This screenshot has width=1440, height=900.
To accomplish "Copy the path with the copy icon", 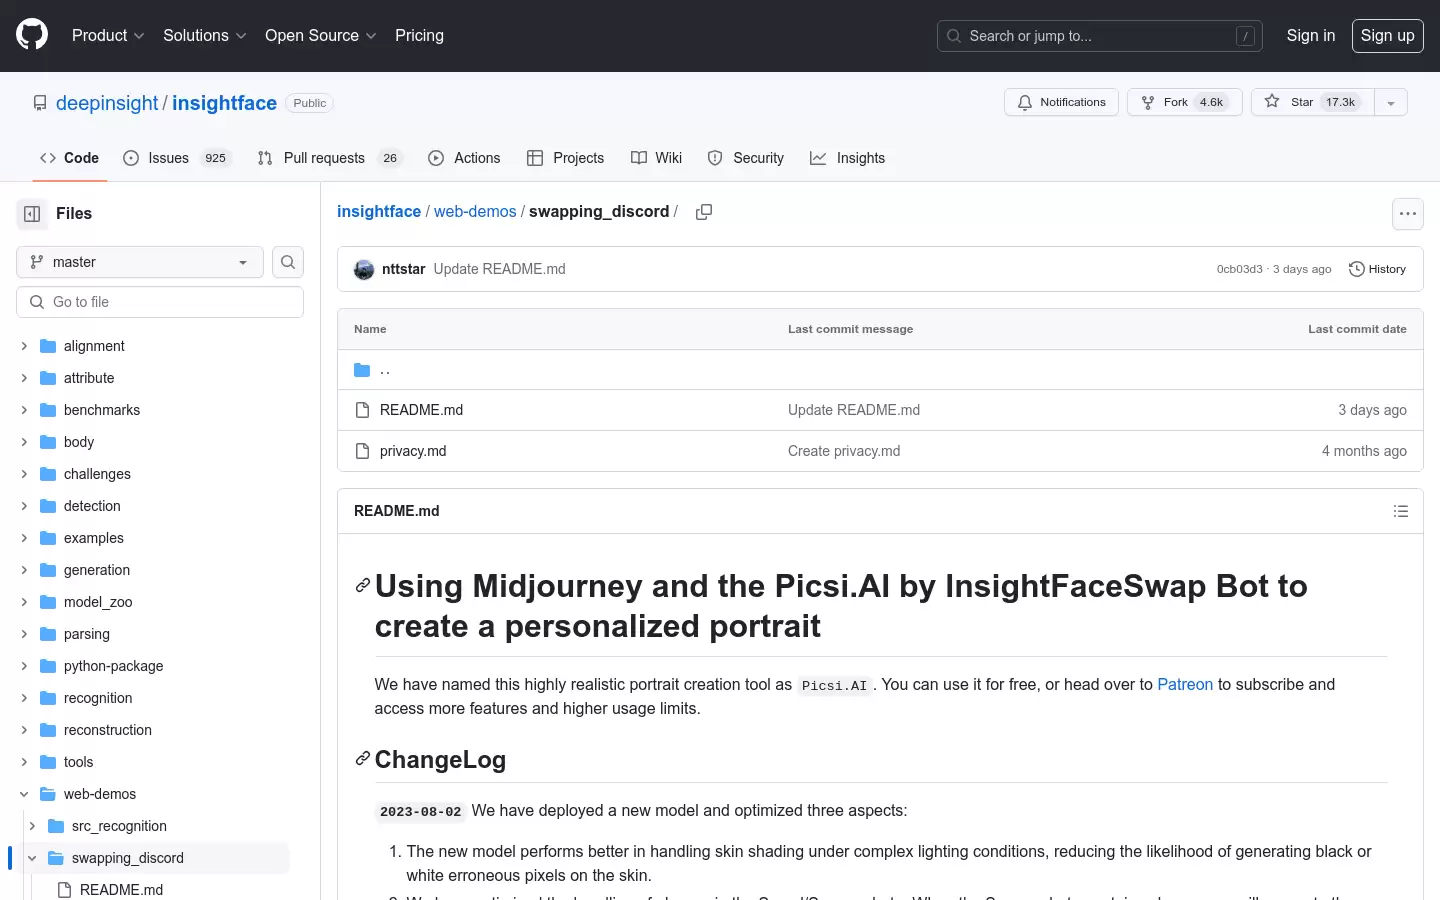I will pos(704,212).
